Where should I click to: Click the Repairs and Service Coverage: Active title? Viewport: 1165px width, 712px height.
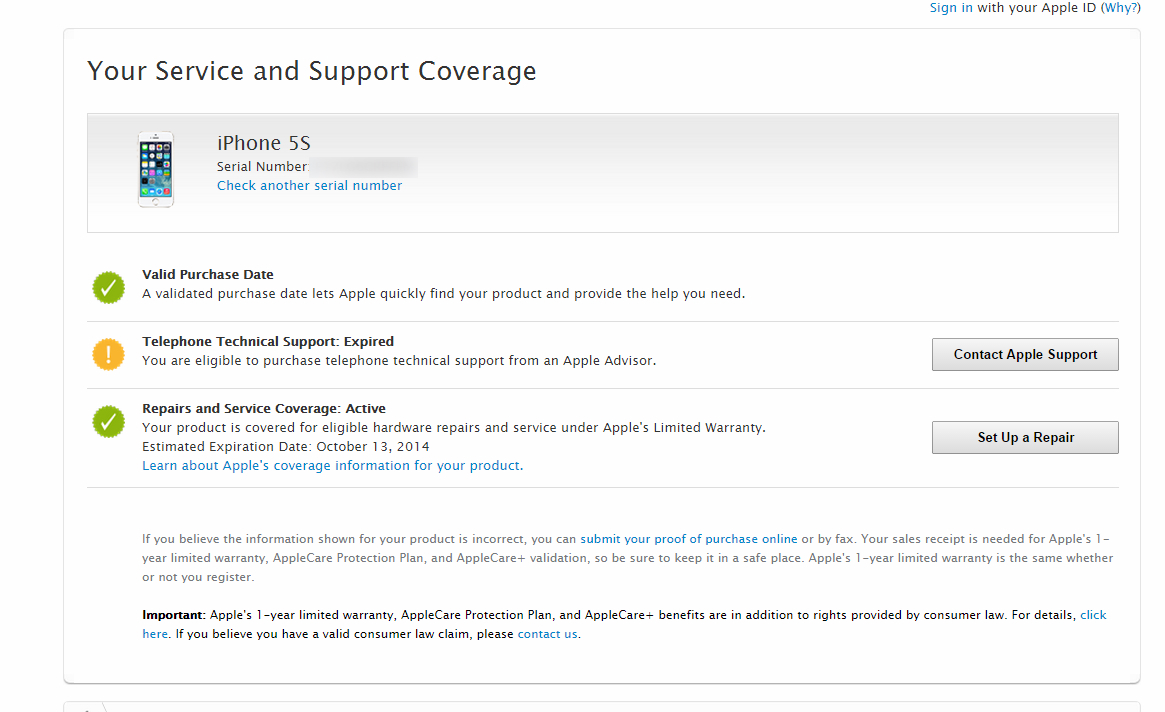click(264, 408)
